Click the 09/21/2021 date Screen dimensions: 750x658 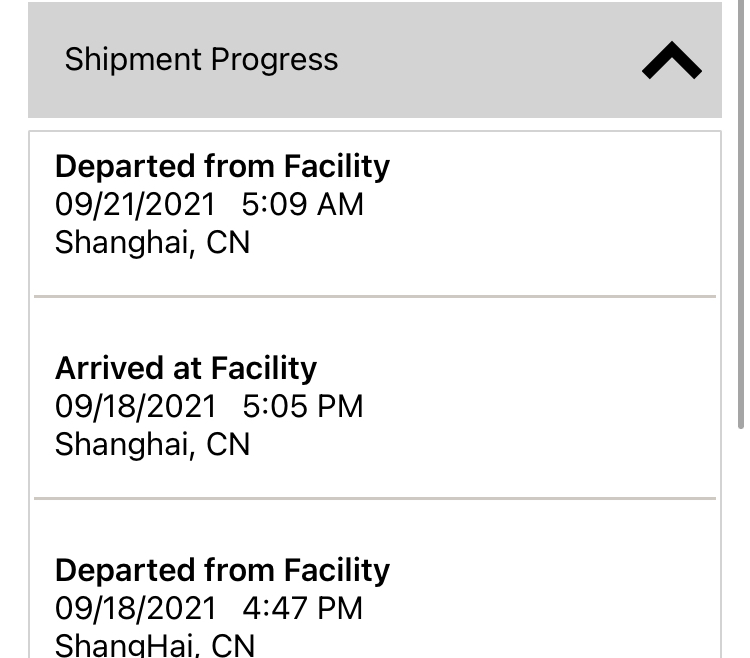pyautogui.click(x=135, y=205)
